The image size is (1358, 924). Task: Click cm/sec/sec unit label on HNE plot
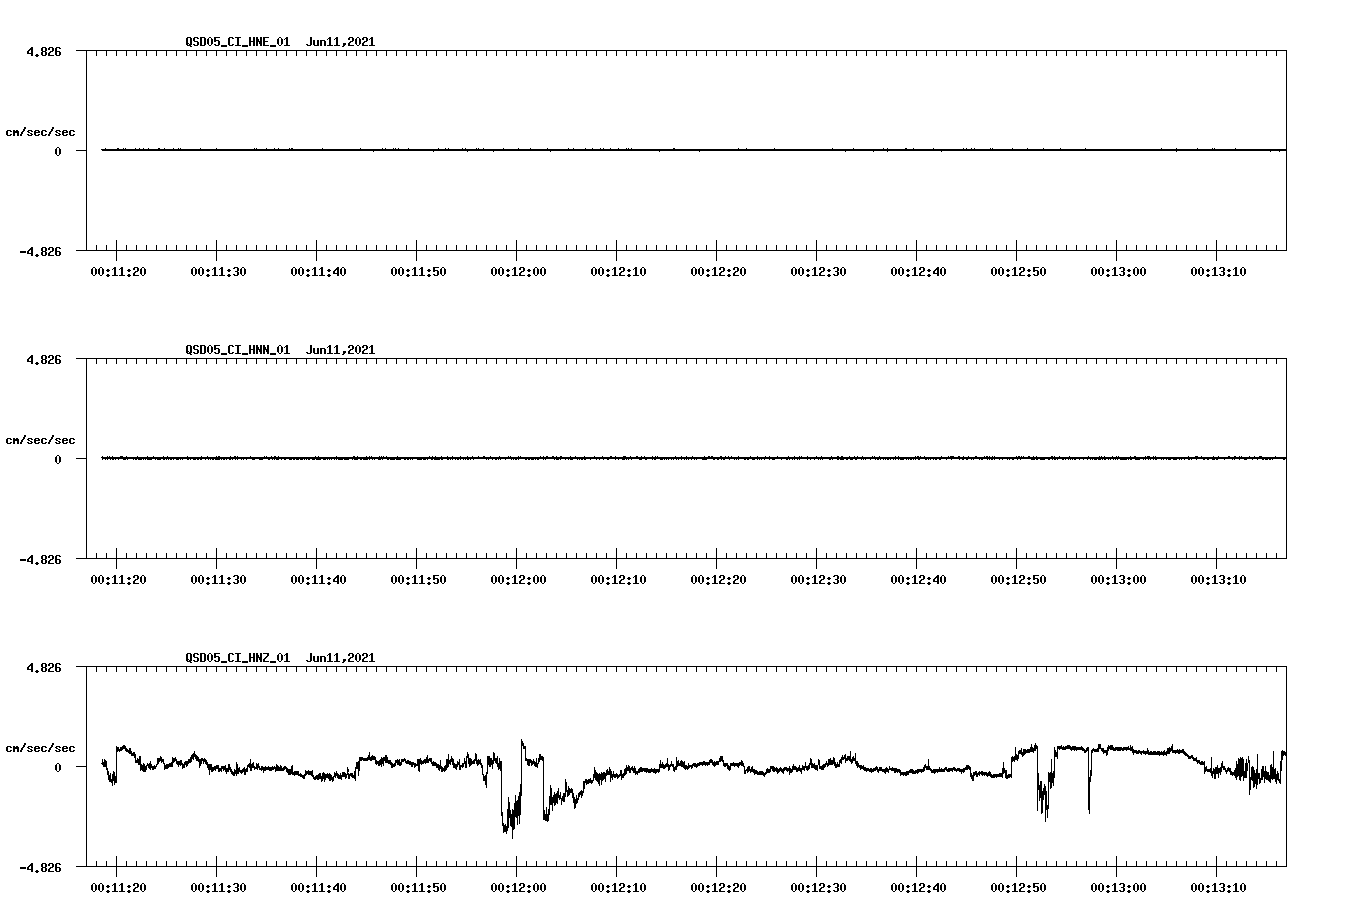click(40, 132)
